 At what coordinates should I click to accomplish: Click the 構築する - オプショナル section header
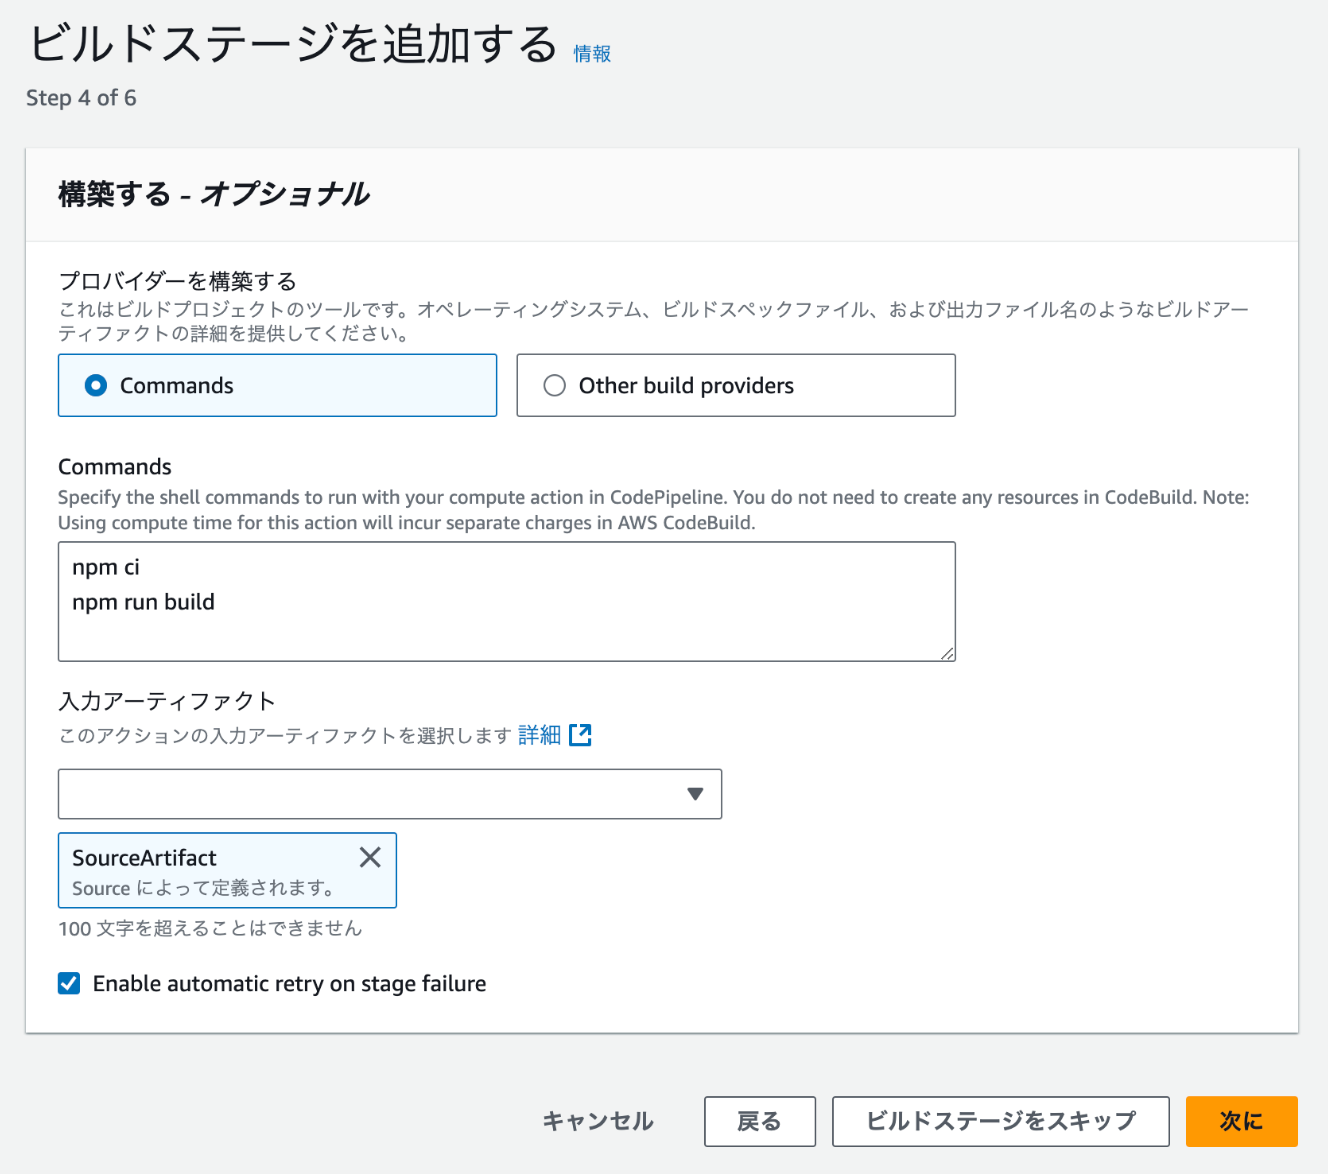tap(214, 194)
